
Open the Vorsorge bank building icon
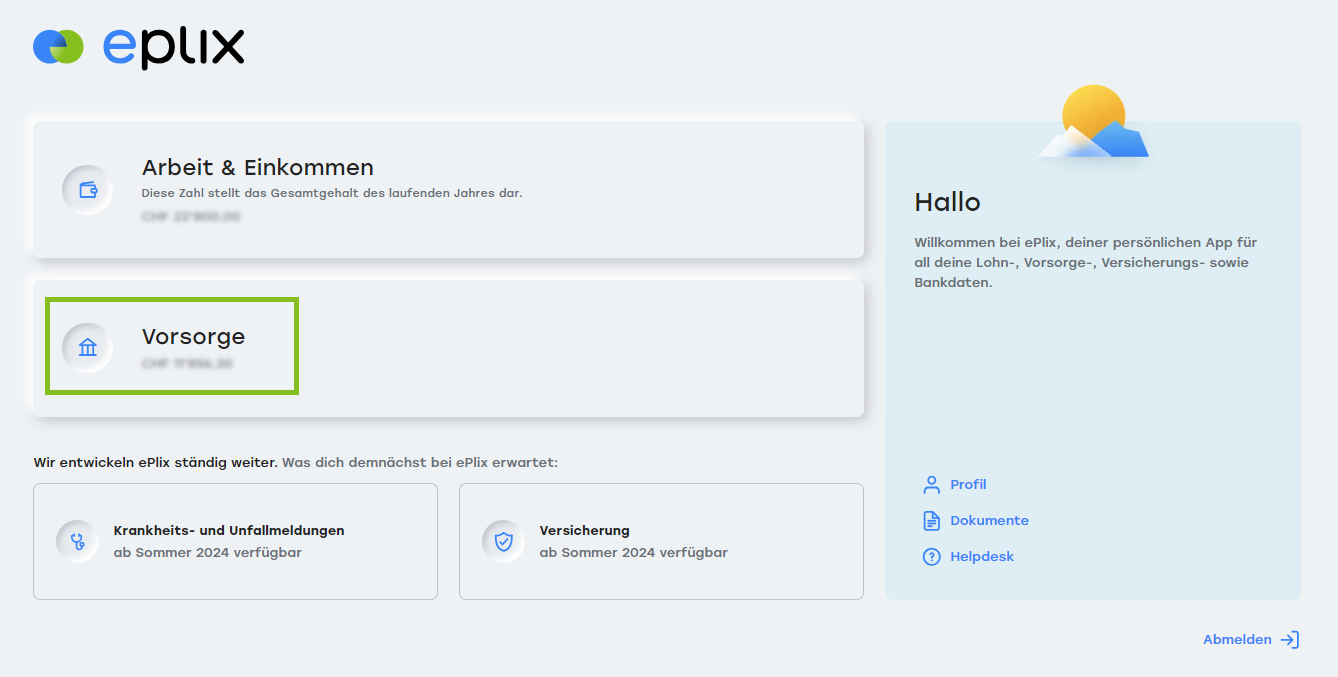[x=88, y=348]
